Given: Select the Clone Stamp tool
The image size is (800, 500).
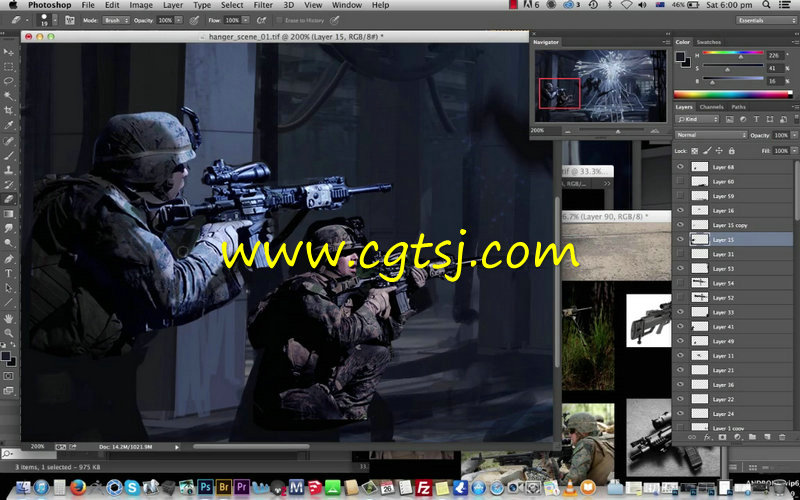Looking at the screenshot, I should (9, 170).
